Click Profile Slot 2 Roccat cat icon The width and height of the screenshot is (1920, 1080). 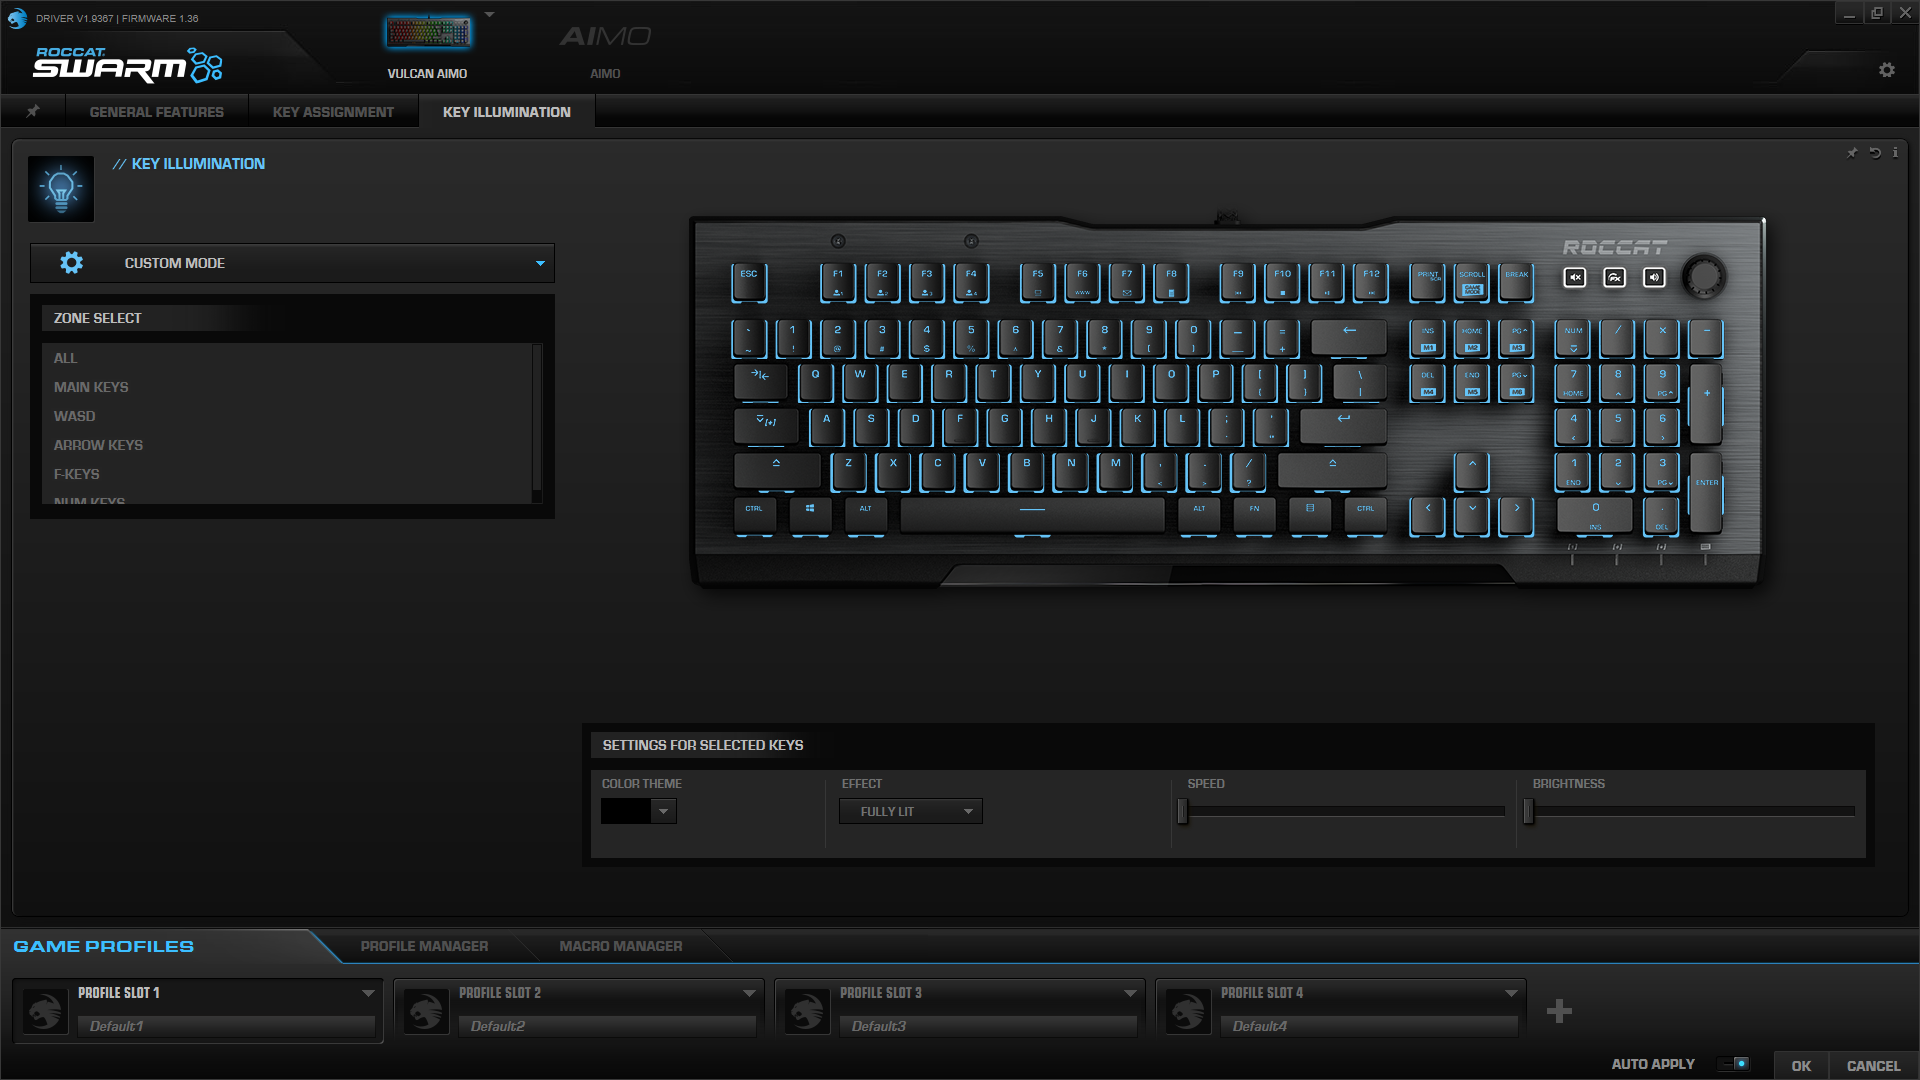click(426, 1011)
